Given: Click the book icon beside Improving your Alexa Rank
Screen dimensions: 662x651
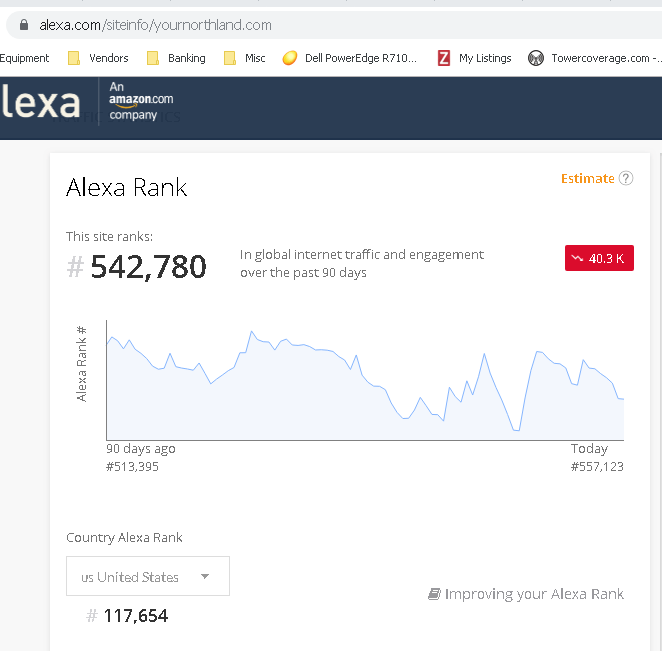Looking at the screenshot, I should tap(434, 594).
